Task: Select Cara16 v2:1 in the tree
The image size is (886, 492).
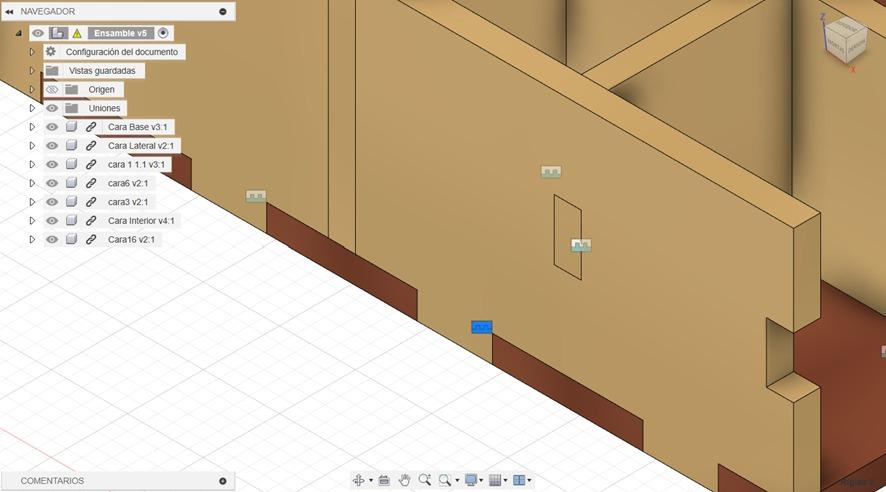Action: pos(131,240)
